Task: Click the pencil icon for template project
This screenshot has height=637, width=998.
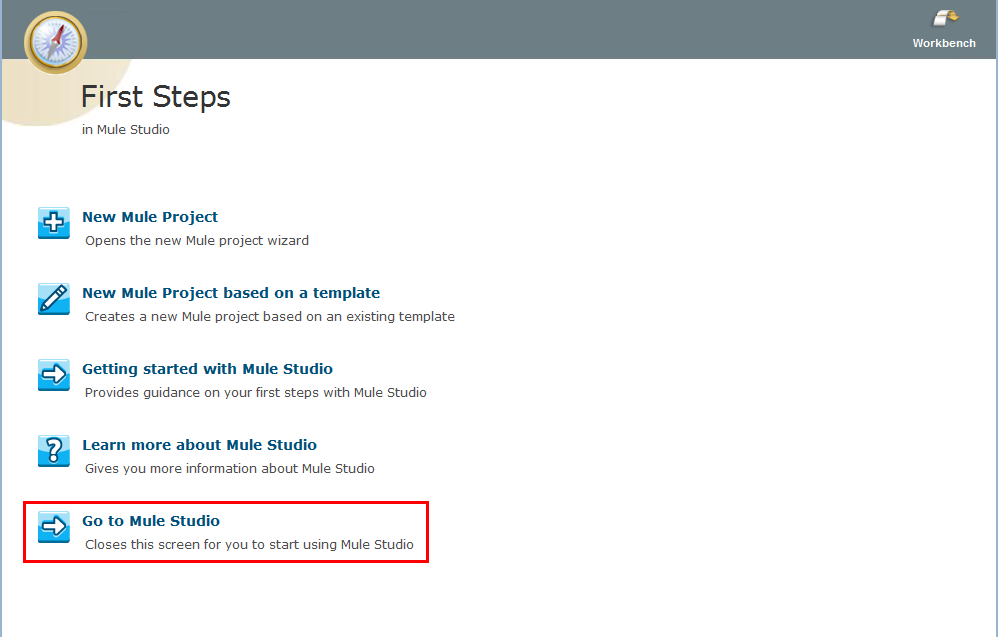Action: pyautogui.click(x=53, y=299)
